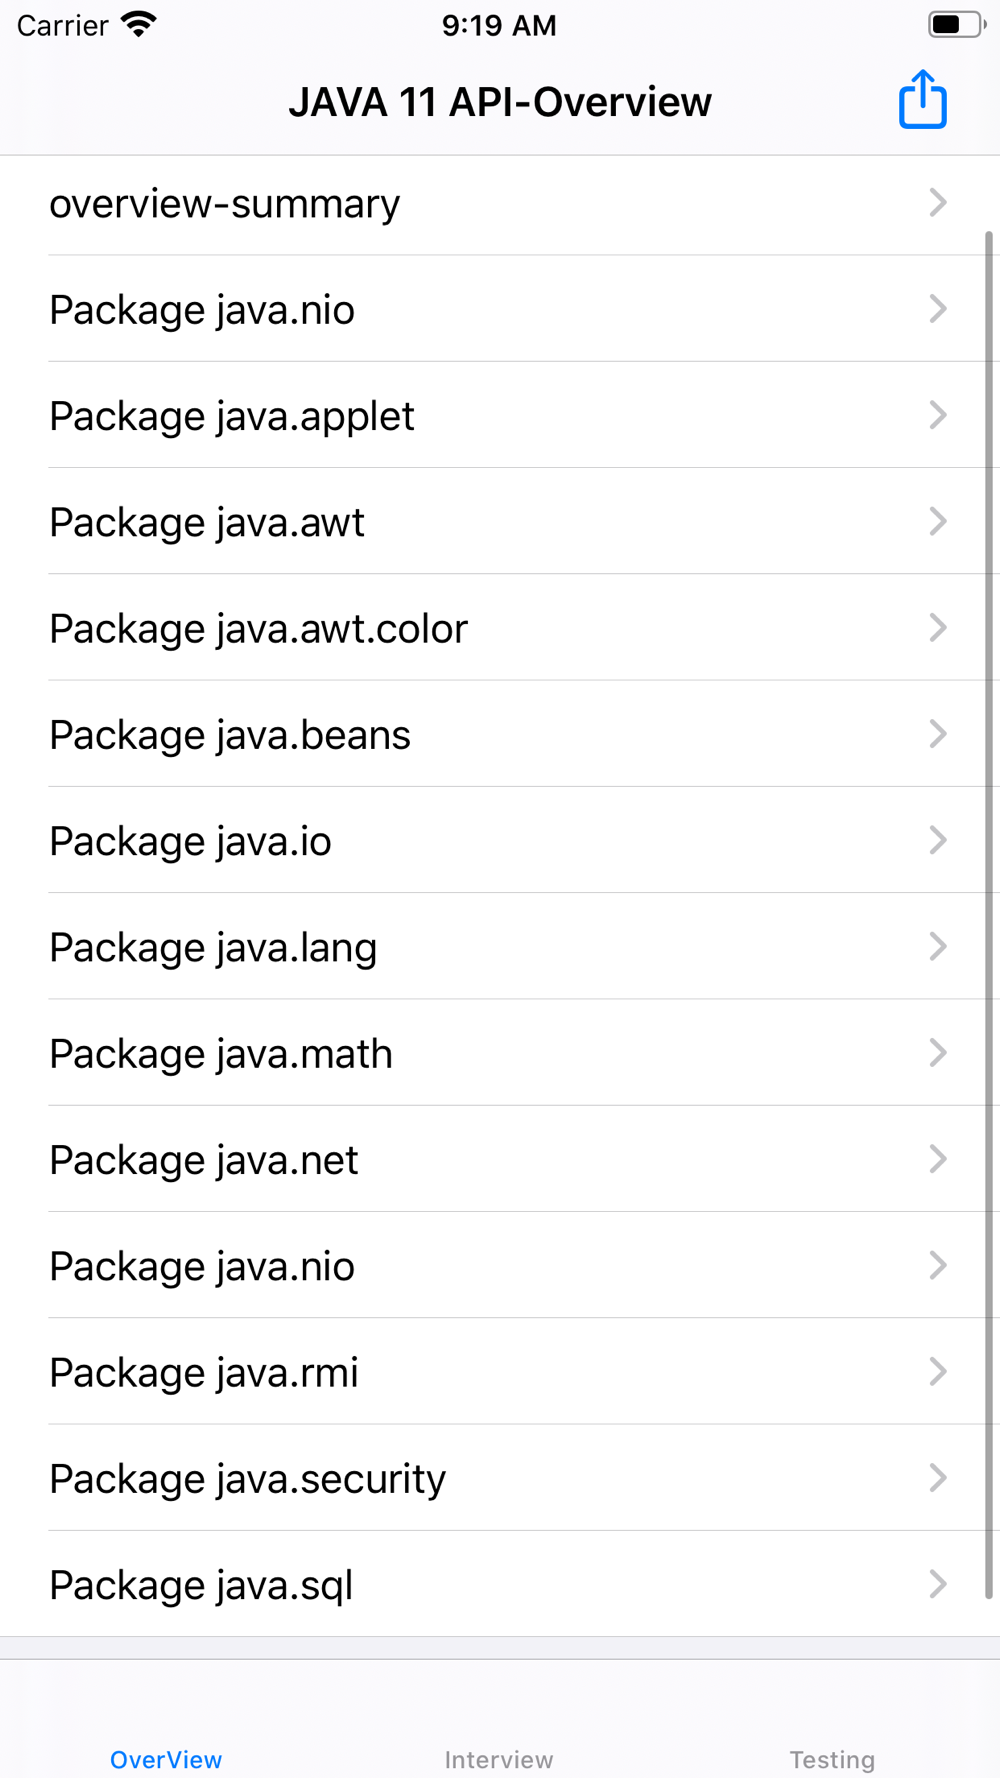Select the OverView tab
Screen dimensions: 1000x1778
(166, 1758)
